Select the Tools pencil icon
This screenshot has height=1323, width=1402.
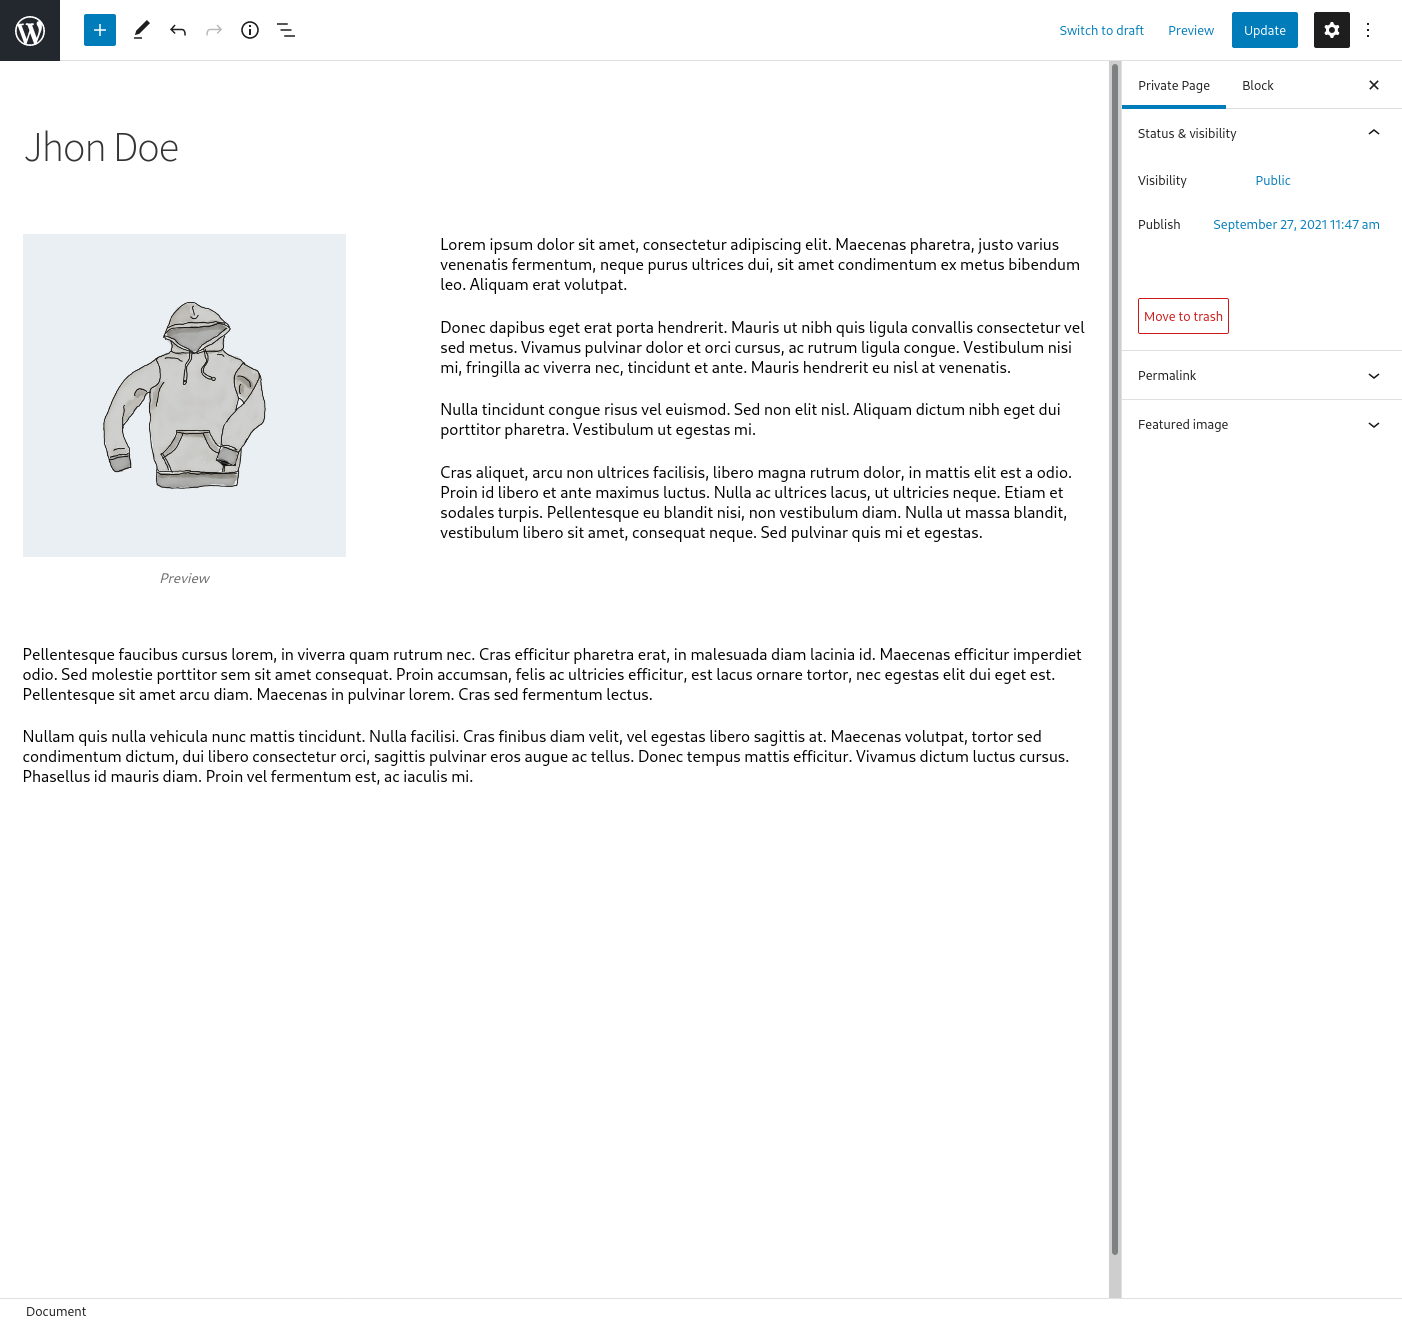click(x=140, y=30)
